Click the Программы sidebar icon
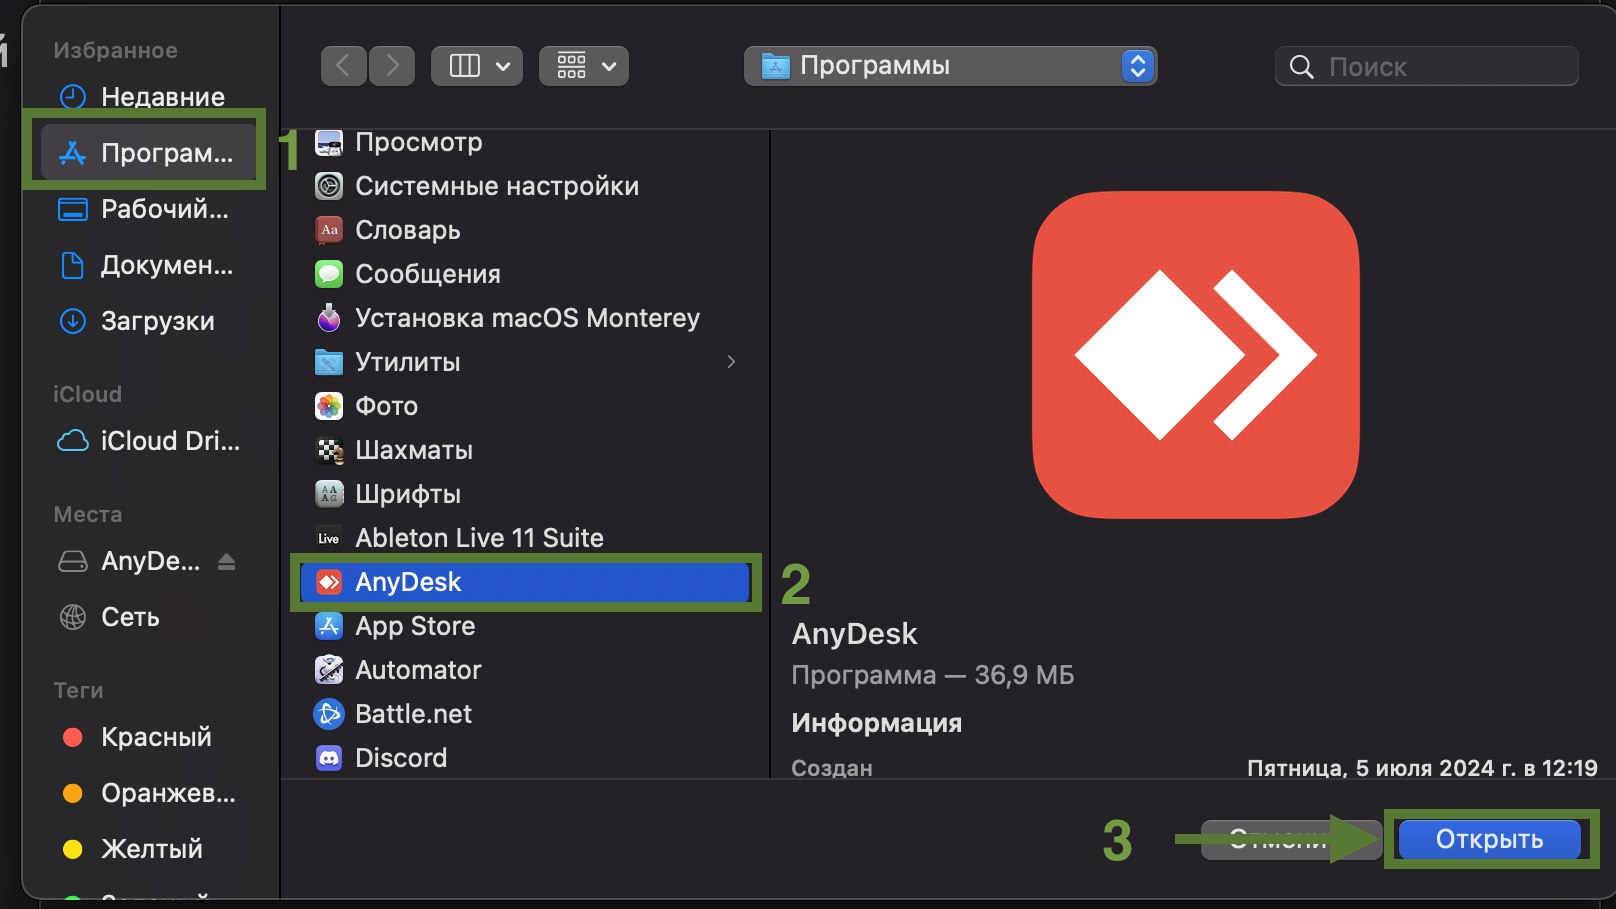This screenshot has height=909, width=1616. 73,153
